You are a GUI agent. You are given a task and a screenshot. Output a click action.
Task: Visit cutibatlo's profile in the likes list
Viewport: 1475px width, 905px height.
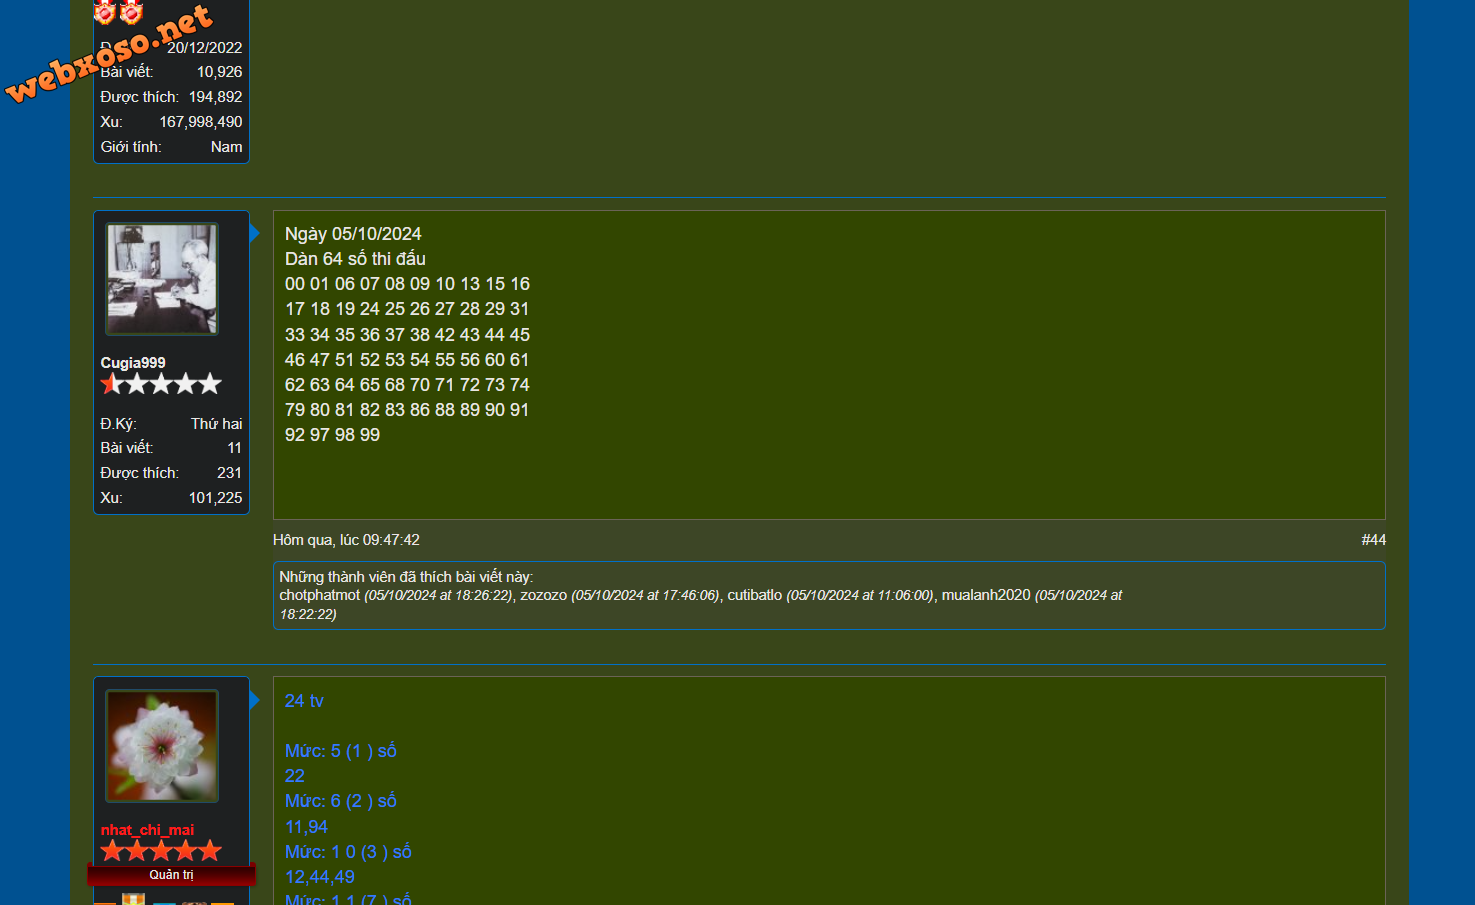[754, 595]
